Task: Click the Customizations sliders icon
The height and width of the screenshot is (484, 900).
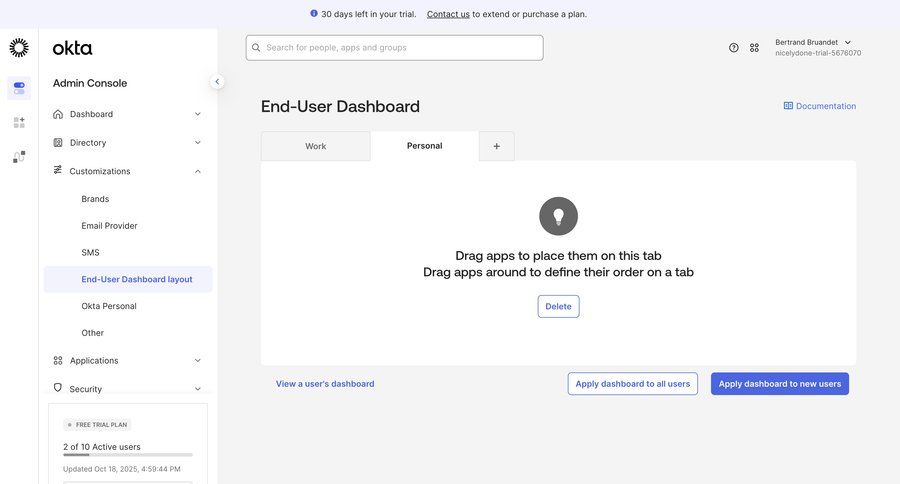Action: 57,170
